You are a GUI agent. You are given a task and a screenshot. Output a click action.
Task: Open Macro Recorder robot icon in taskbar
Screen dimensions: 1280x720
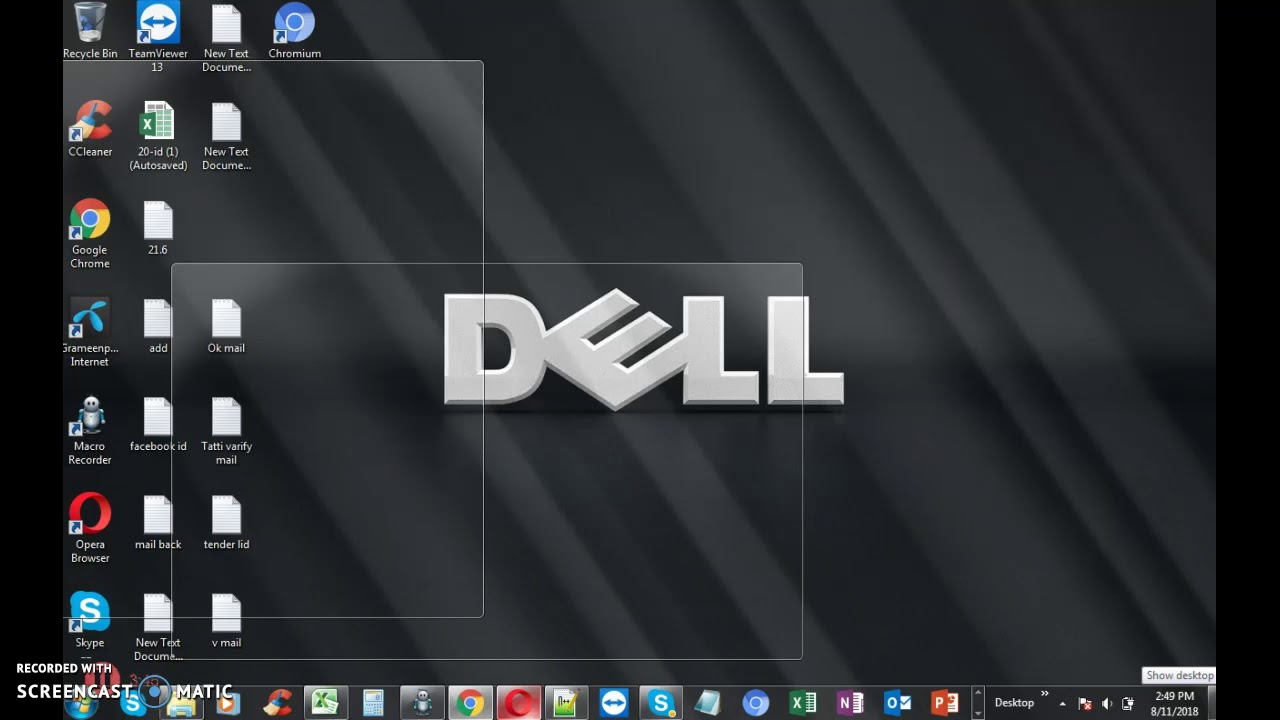tap(422, 704)
